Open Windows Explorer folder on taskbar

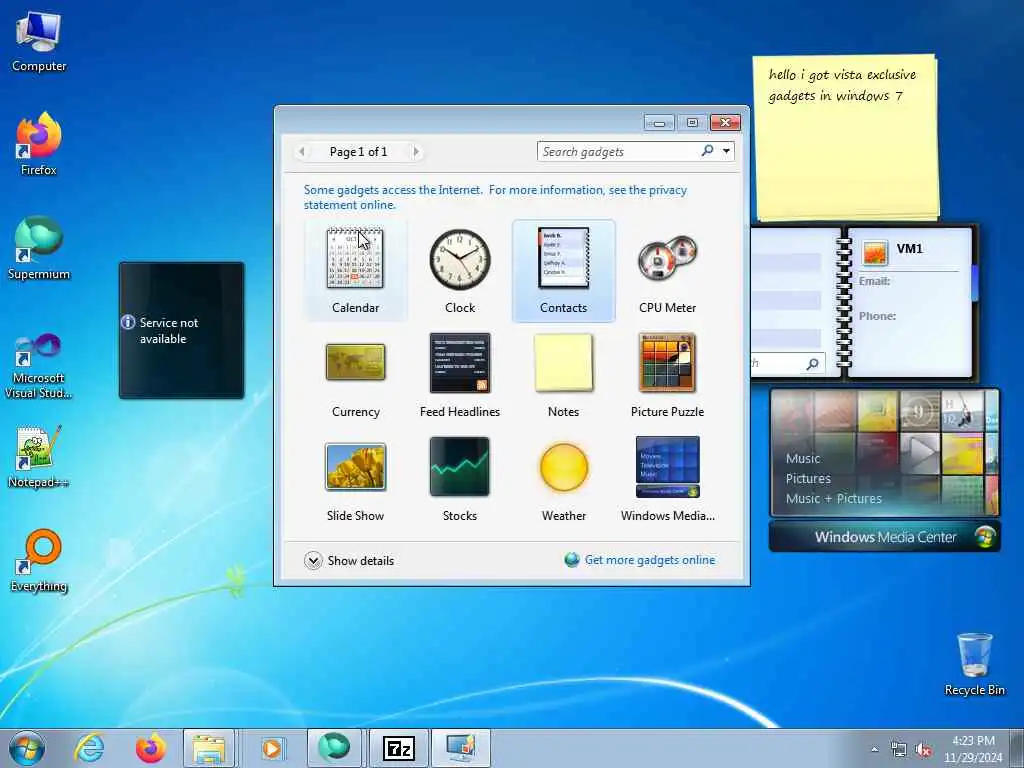coord(209,748)
